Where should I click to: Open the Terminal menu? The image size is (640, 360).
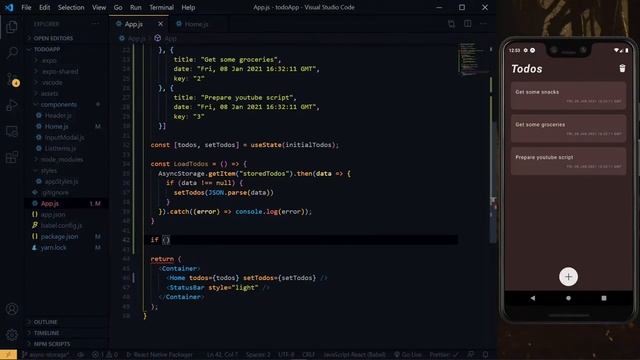tap(161, 7)
